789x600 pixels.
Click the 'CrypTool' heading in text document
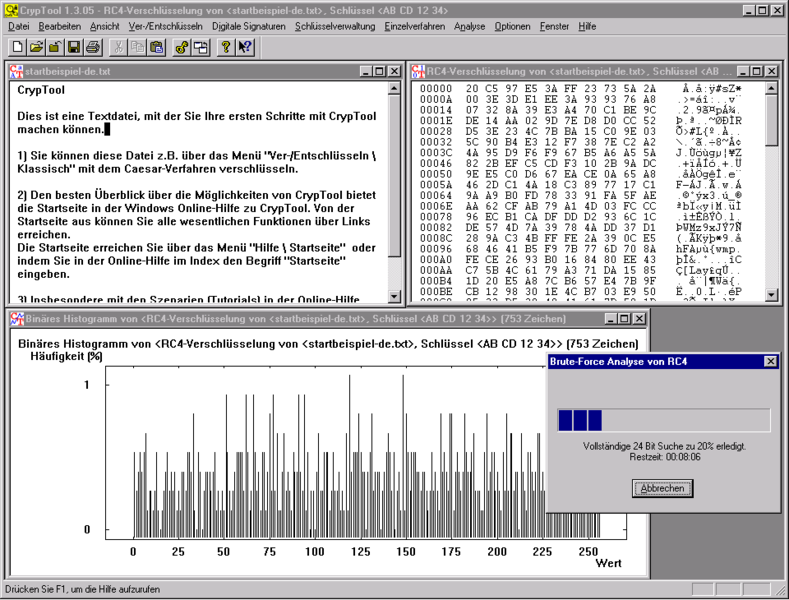pos(41,90)
